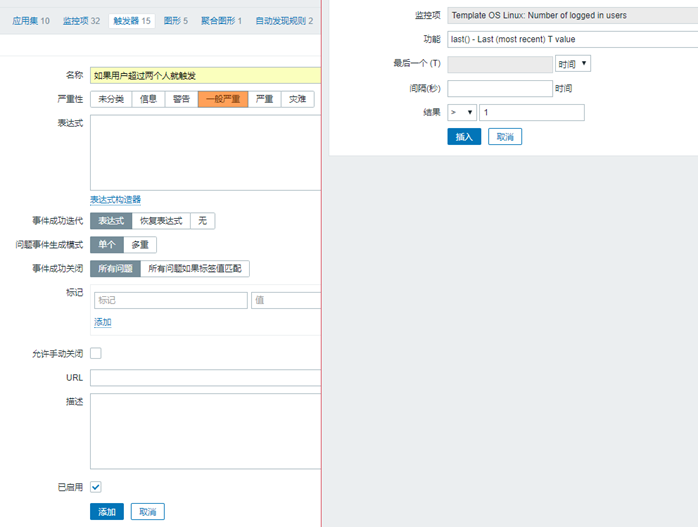Select 单个 problem event generation mode
The image size is (698, 527).
[x=107, y=244]
